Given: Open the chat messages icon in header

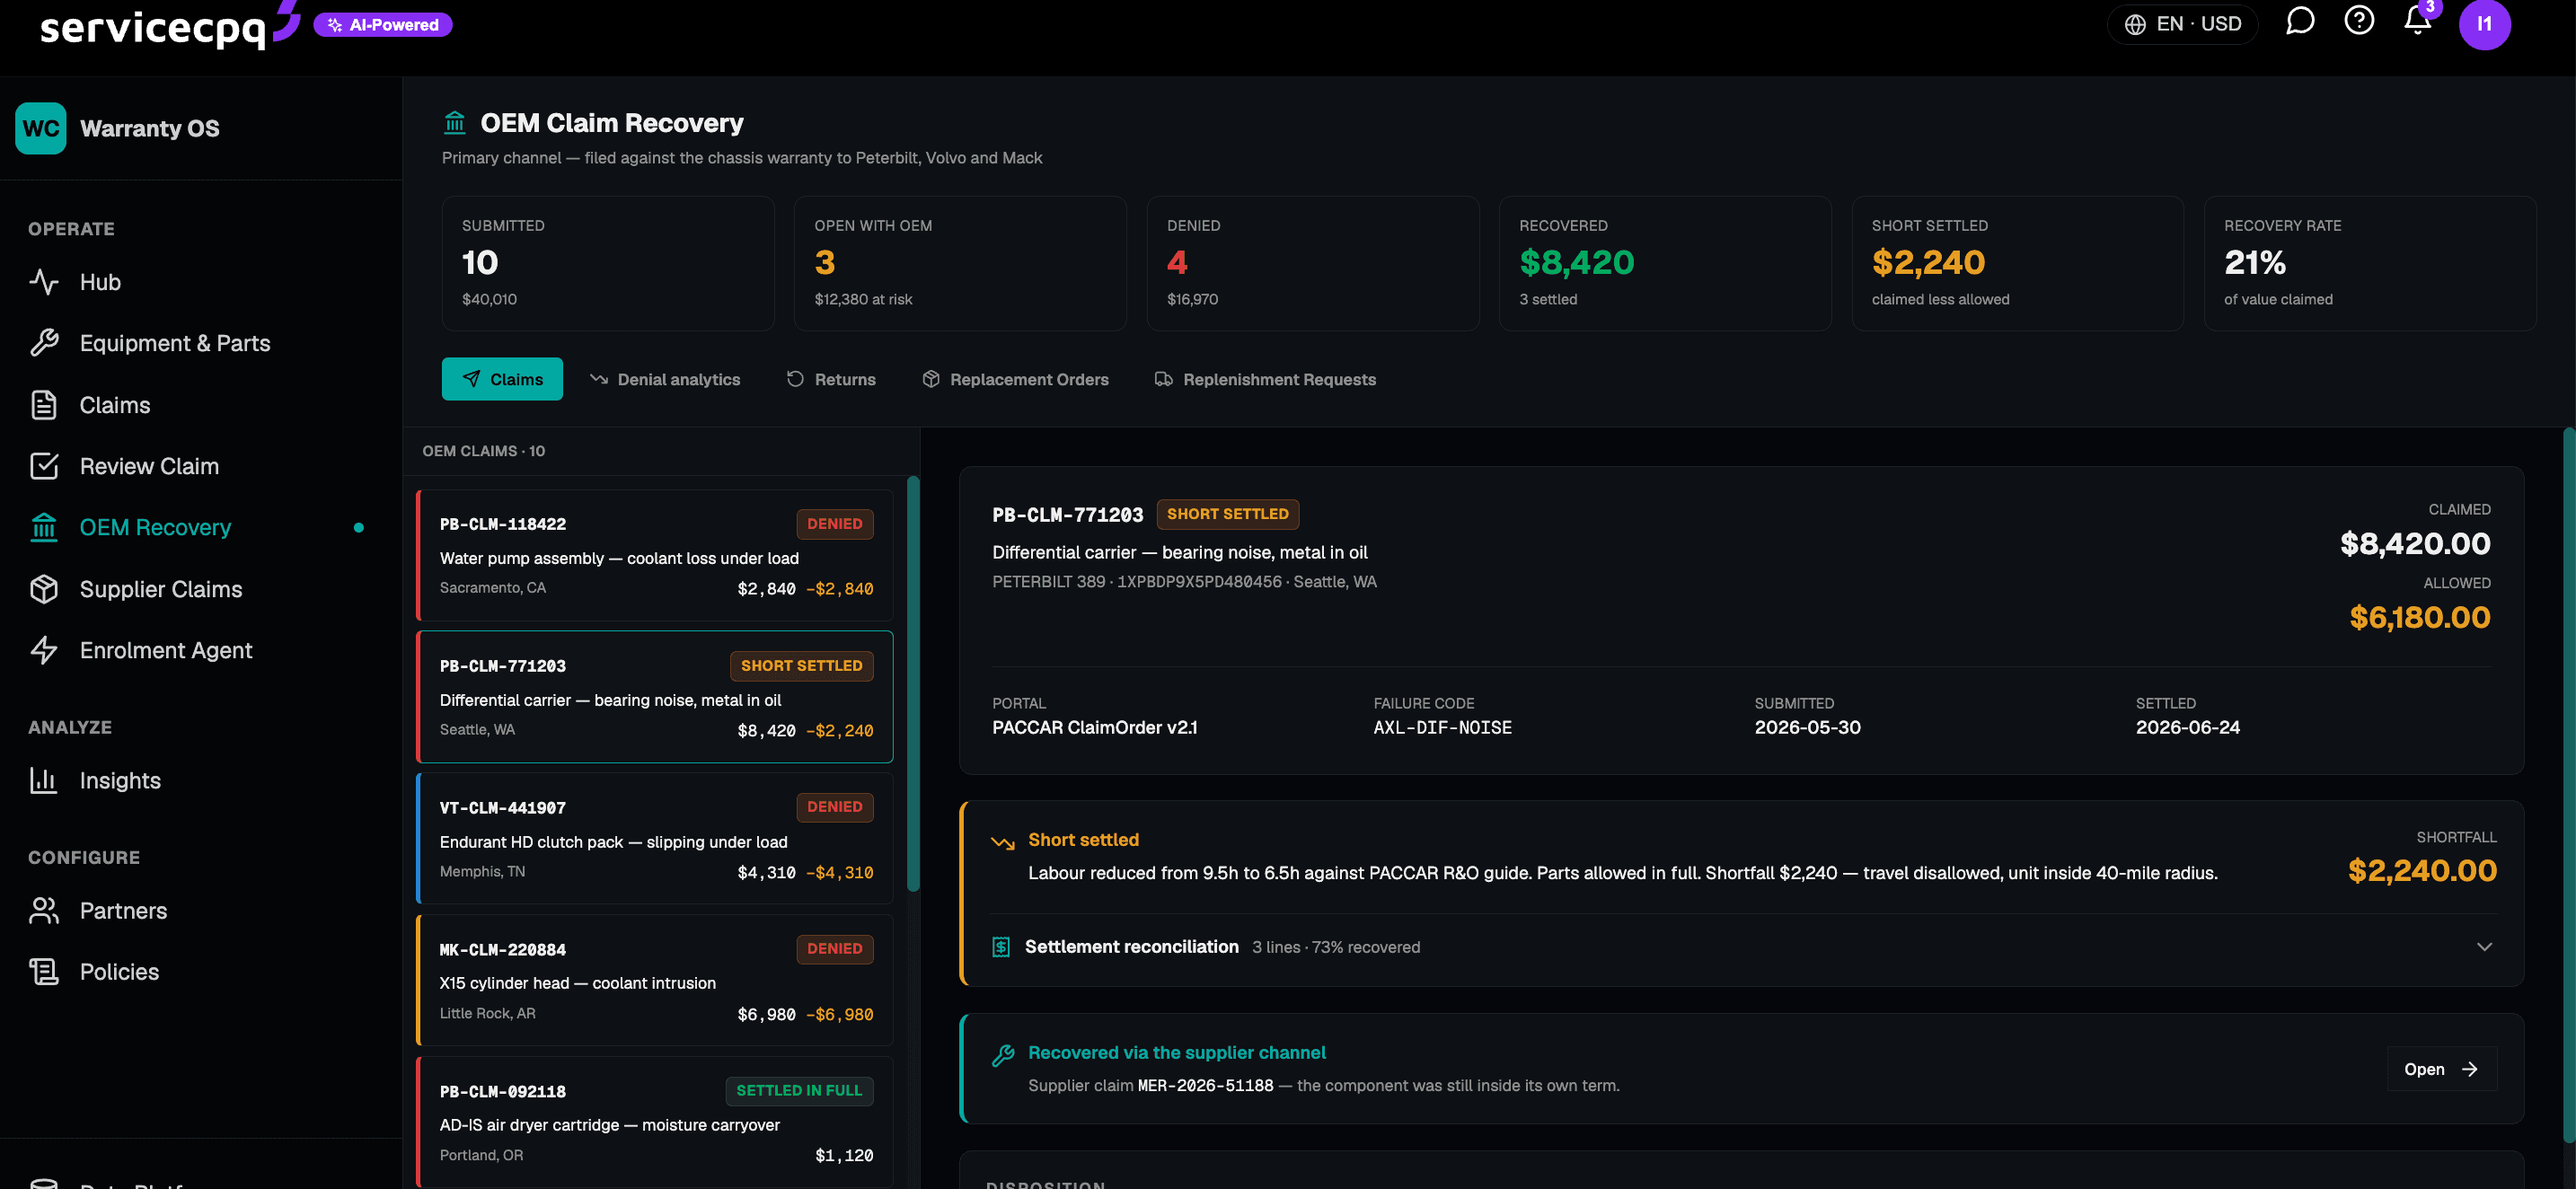Looking at the screenshot, I should (x=2300, y=21).
